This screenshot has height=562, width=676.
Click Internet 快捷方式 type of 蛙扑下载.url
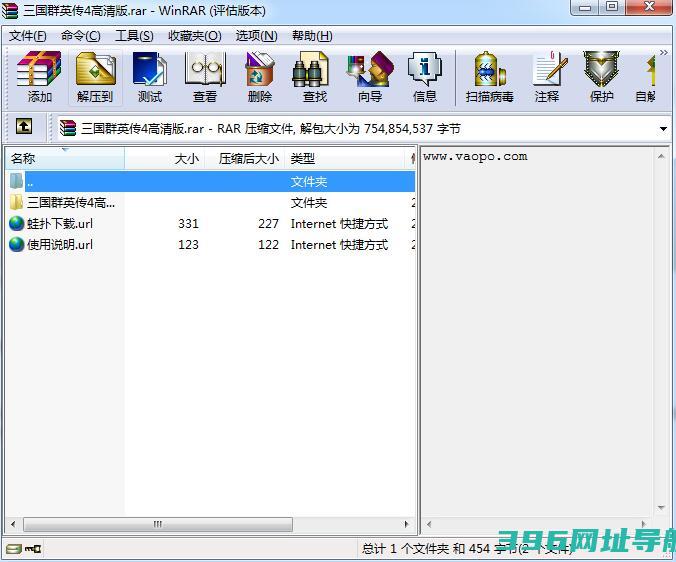[339, 224]
